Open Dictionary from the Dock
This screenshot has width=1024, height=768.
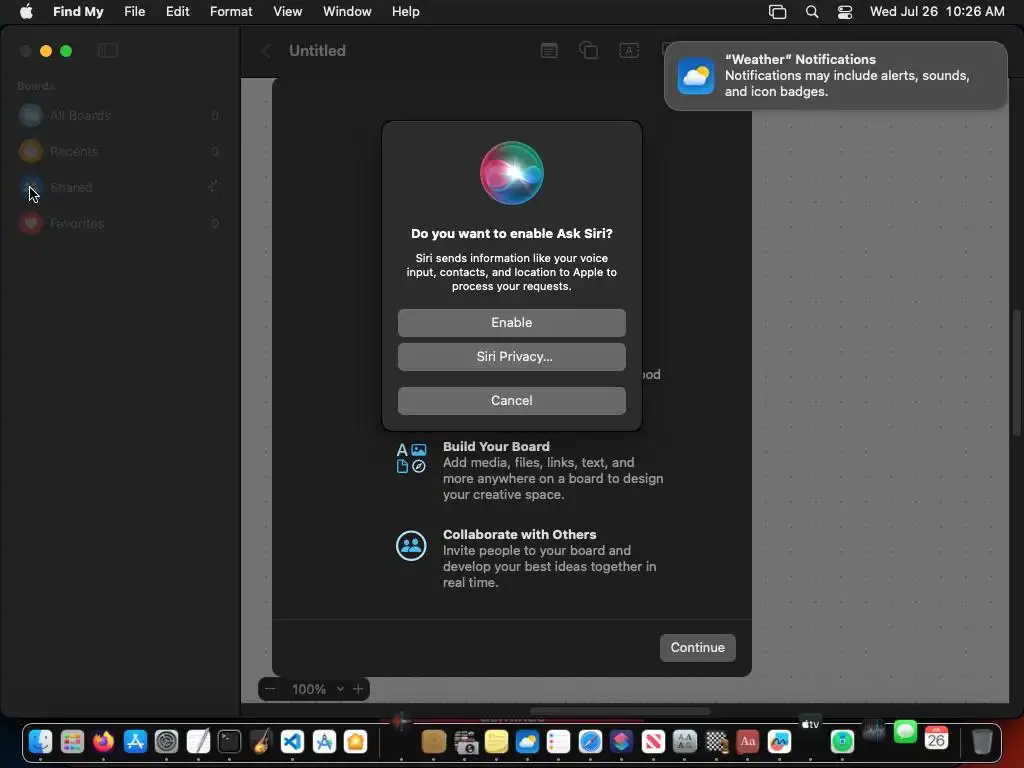pyautogui.click(x=748, y=741)
